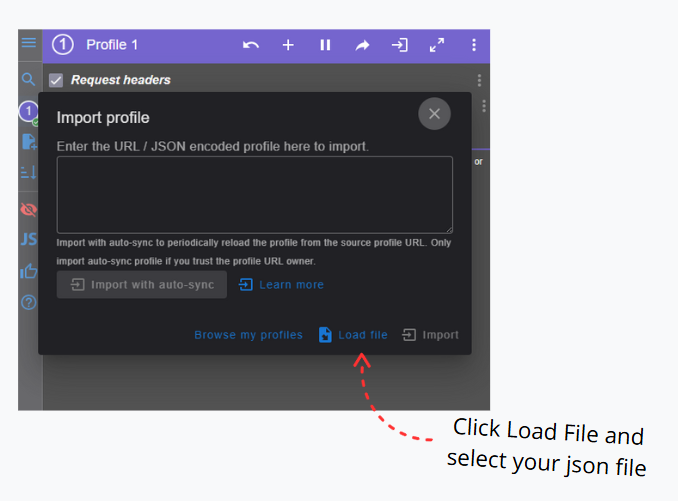Click the expand fullscreen arrows icon
Screen dimensions: 678x501
coord(437,45)
